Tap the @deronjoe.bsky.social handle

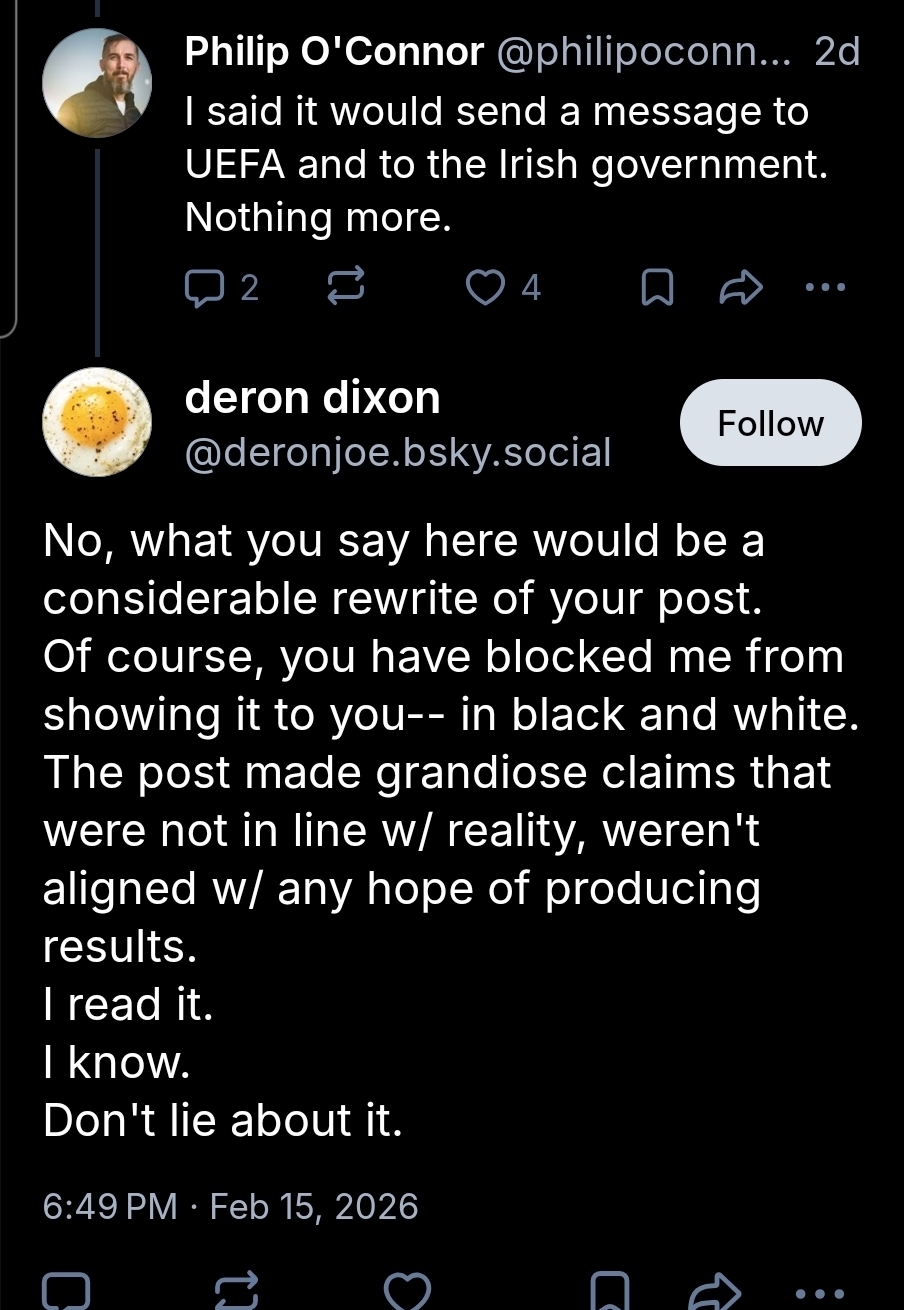click(397, 453)
